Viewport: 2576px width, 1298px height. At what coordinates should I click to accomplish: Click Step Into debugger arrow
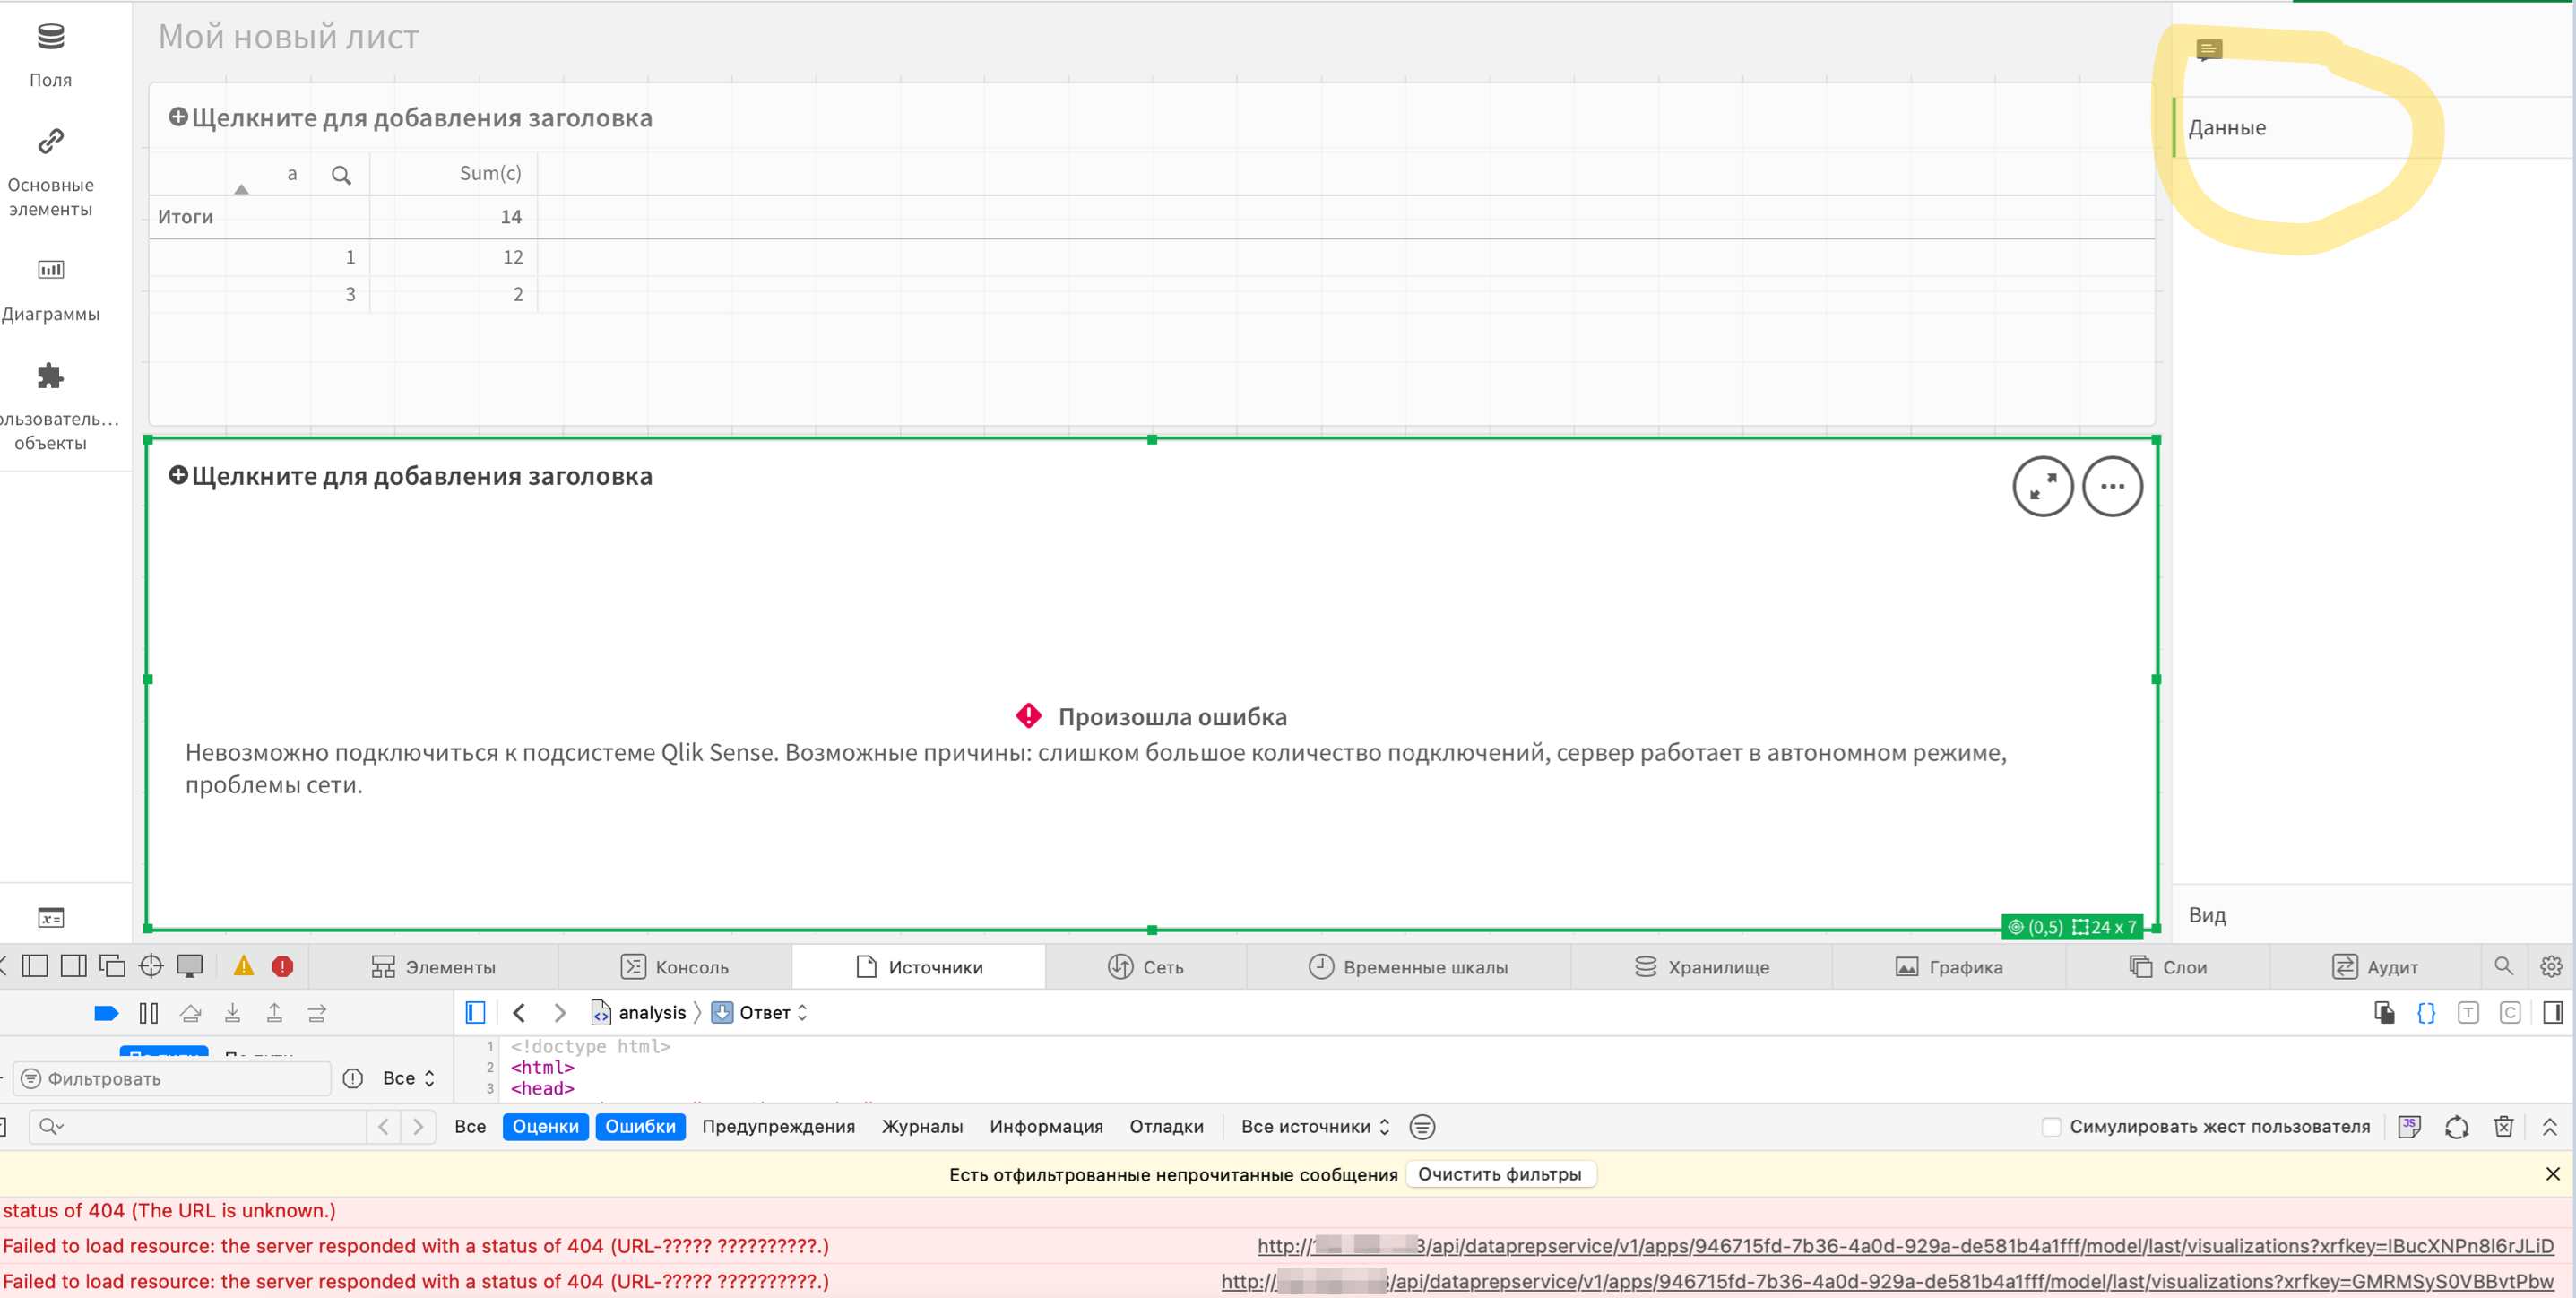pyautogui.click(x=232, y=1013)
